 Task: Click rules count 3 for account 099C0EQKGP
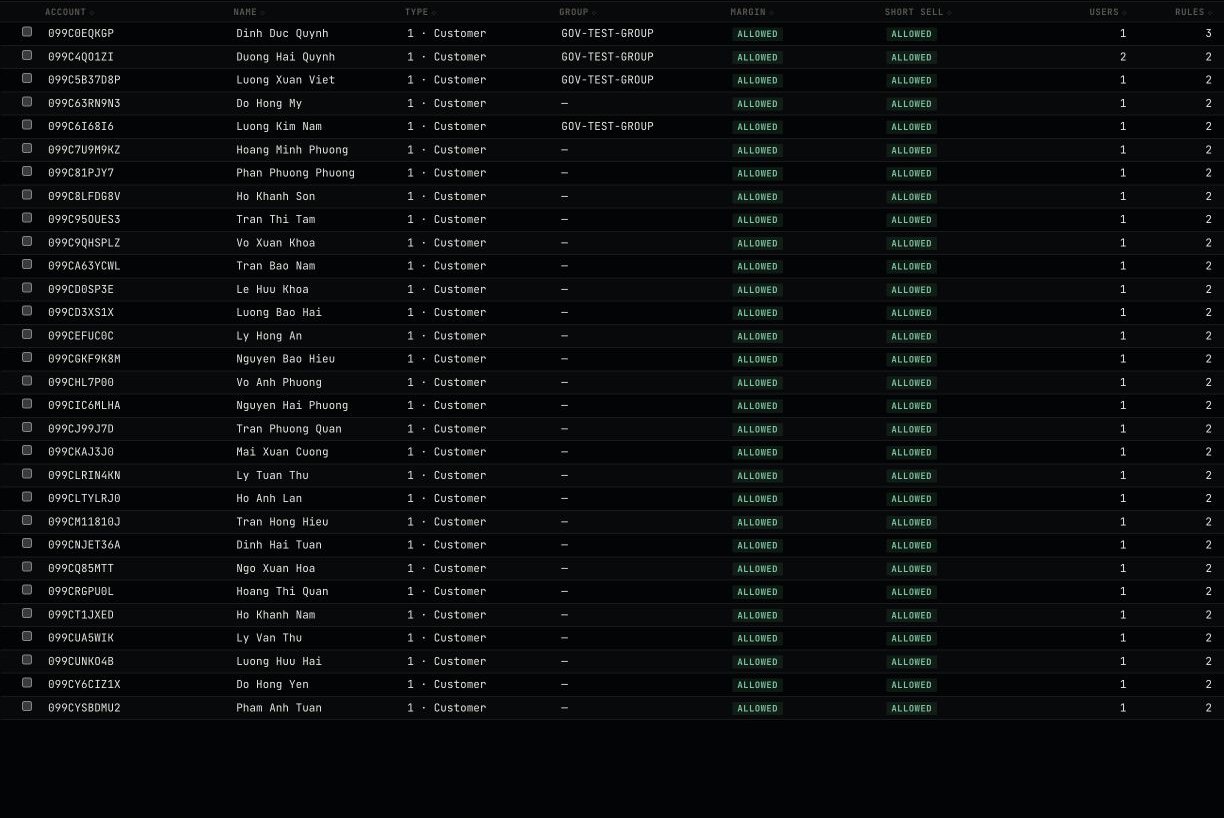[x=1208, y=33]
